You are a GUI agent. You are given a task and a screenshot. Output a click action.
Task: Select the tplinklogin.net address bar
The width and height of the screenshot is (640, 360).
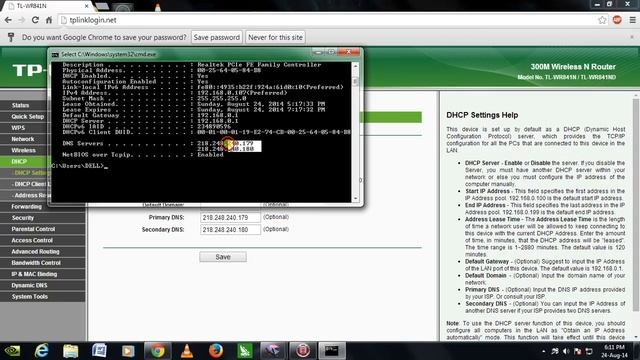click(x=327, y=20)
